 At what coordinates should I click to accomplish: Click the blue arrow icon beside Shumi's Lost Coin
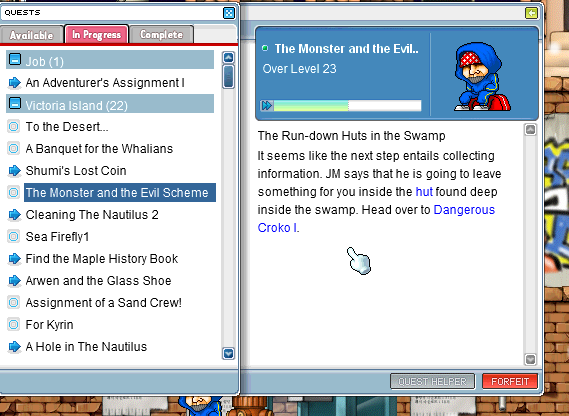coord(14,171)
